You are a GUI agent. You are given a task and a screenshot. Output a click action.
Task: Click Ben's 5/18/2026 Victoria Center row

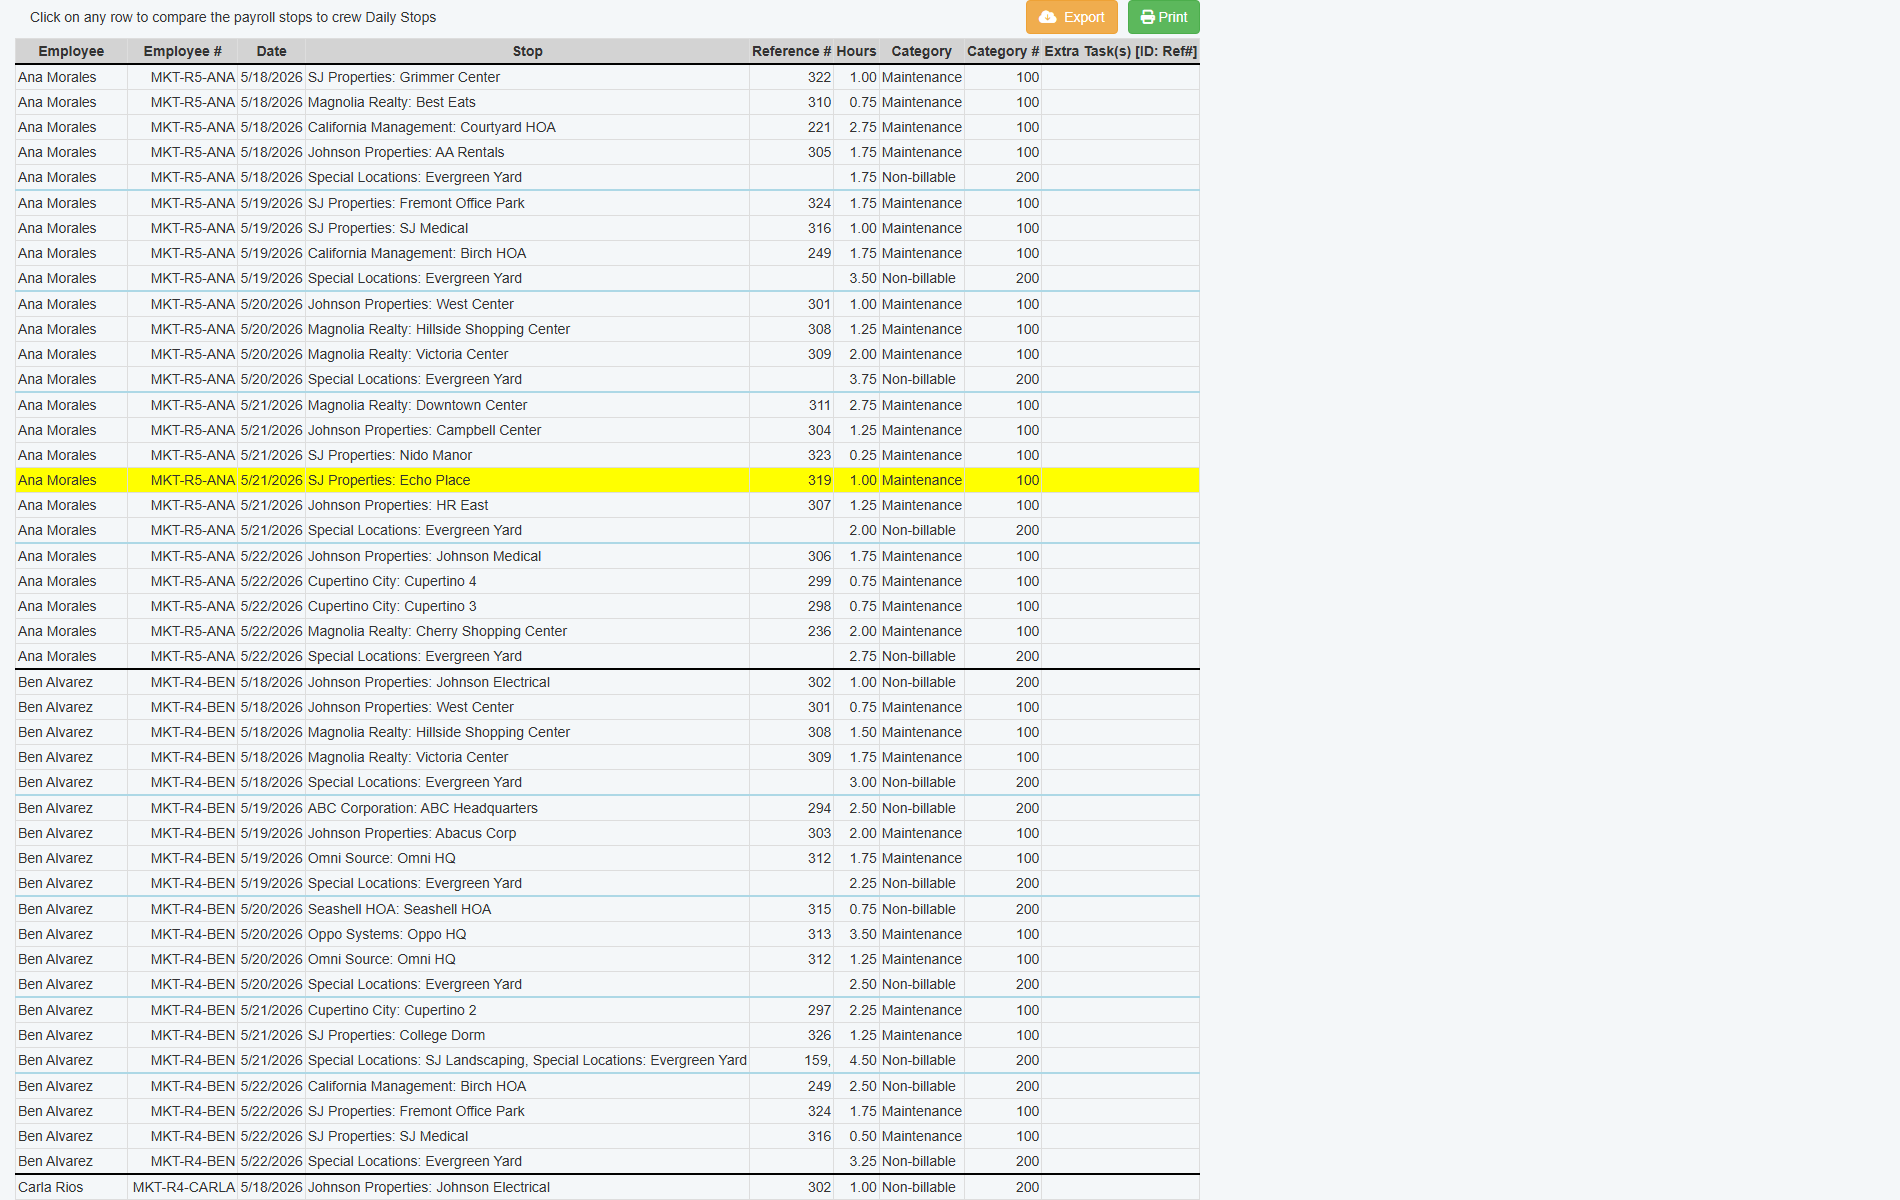point(607,757)
